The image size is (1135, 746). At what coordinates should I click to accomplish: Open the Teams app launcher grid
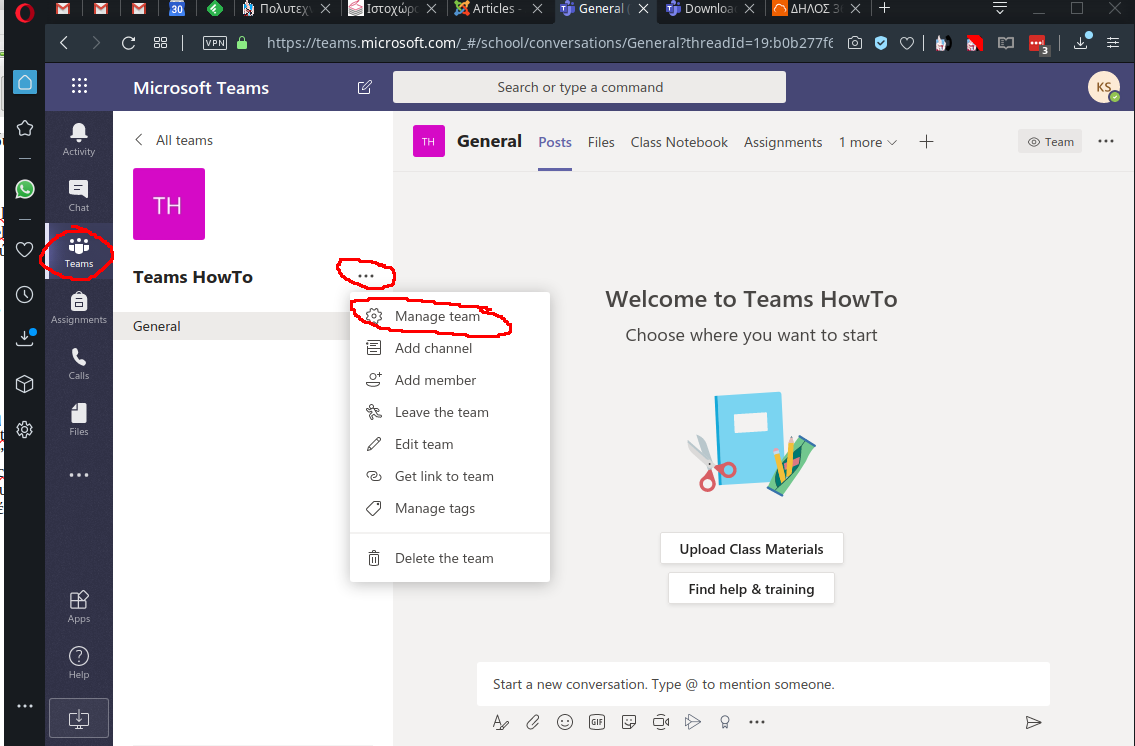(80, 87)
